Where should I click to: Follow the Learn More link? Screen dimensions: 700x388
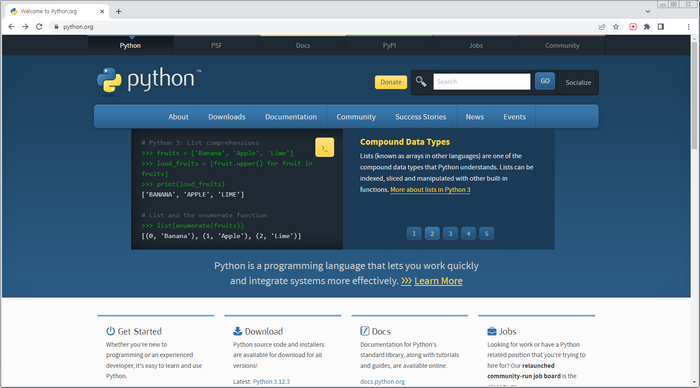tap(438, 281)
